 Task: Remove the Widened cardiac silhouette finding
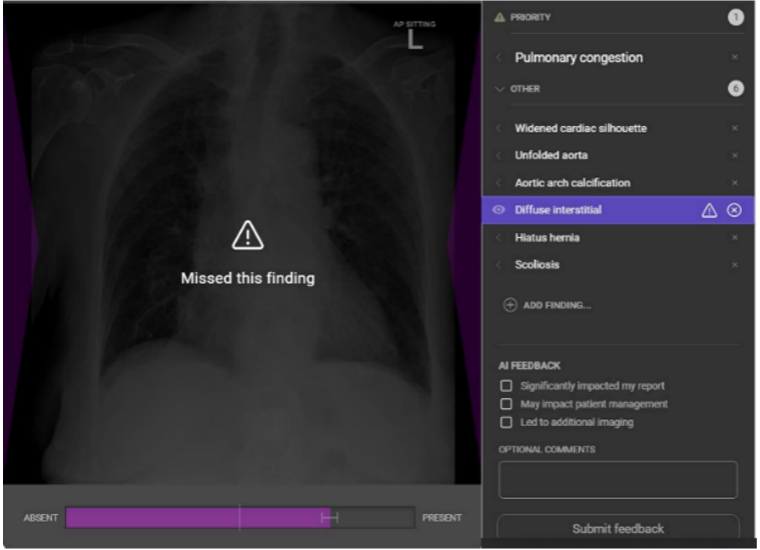click(x=734, y=128)
